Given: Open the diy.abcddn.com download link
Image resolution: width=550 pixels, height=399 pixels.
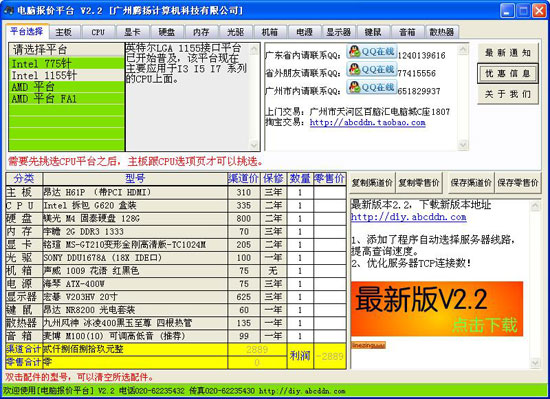Looking at the screenshot, I should click(409, 217).
